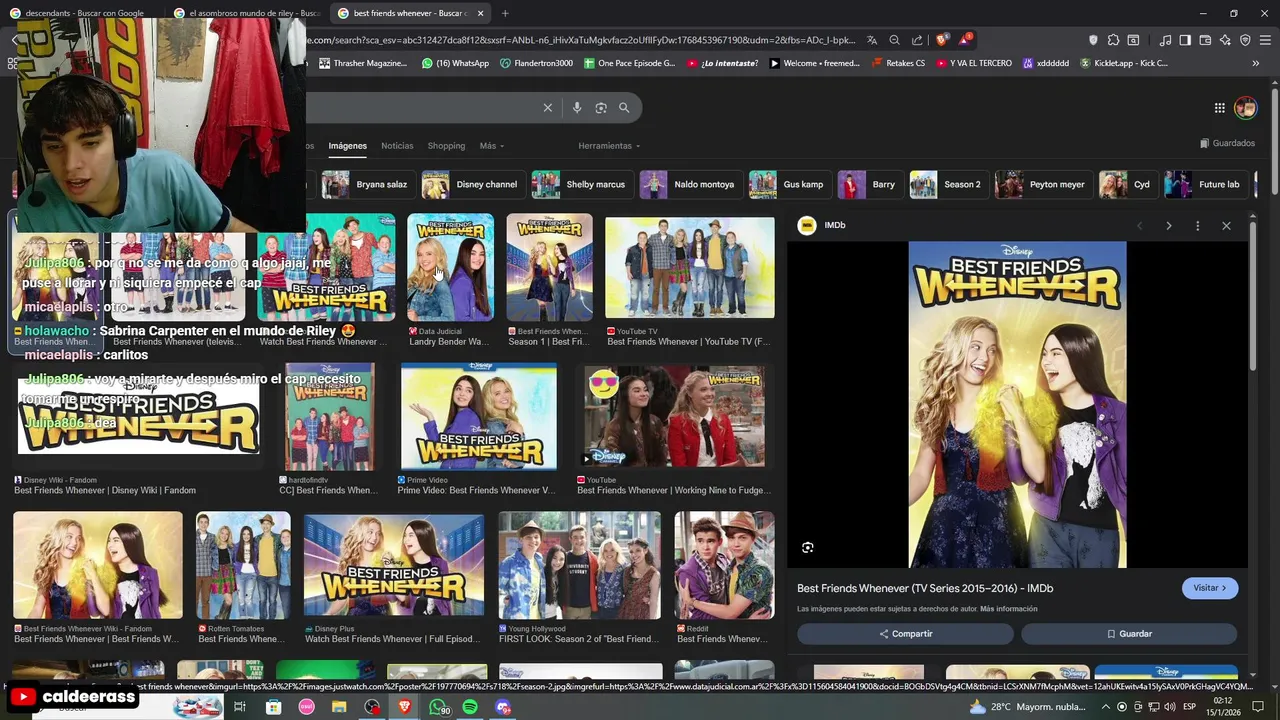Viewport: 1280px width, 720px height.
Task: Switch to the descendants browser tab
Action: (x=82, y=13)
